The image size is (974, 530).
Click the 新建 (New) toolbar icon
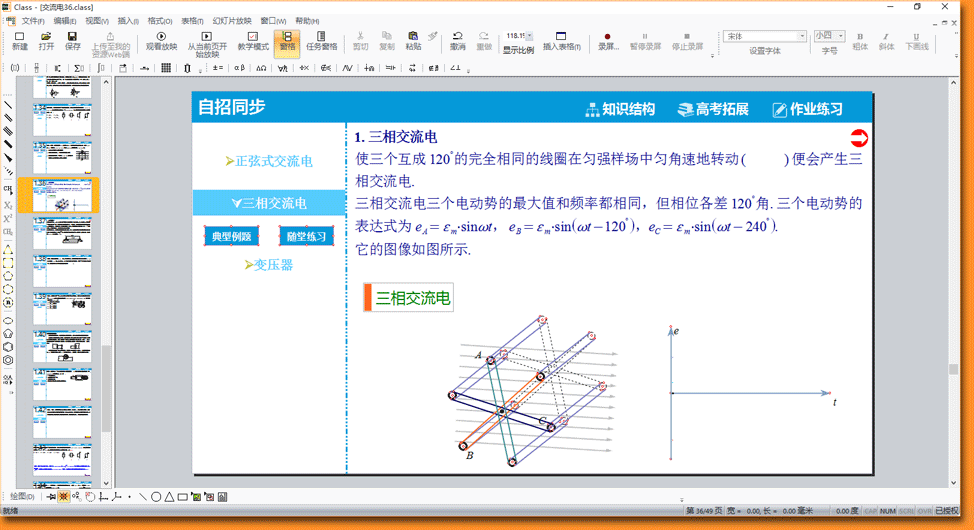pyautogui.click(x=20, y=41)
